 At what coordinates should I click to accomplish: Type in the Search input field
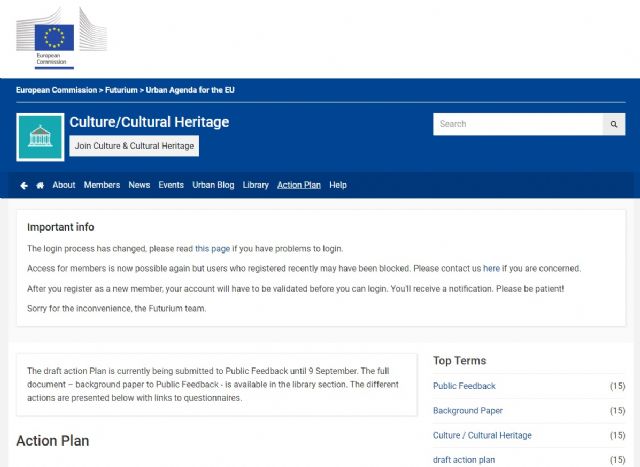coord(517,124)
